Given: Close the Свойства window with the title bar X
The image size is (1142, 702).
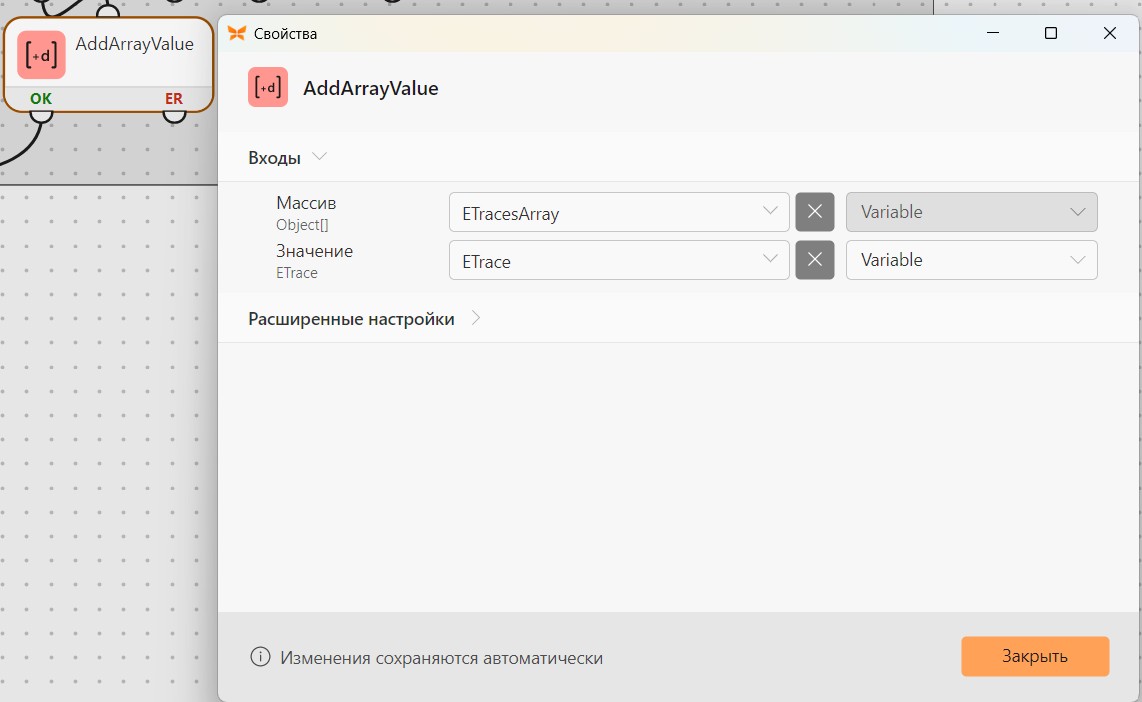Looking at the screenshot, I should click(x=1110, y=33).
